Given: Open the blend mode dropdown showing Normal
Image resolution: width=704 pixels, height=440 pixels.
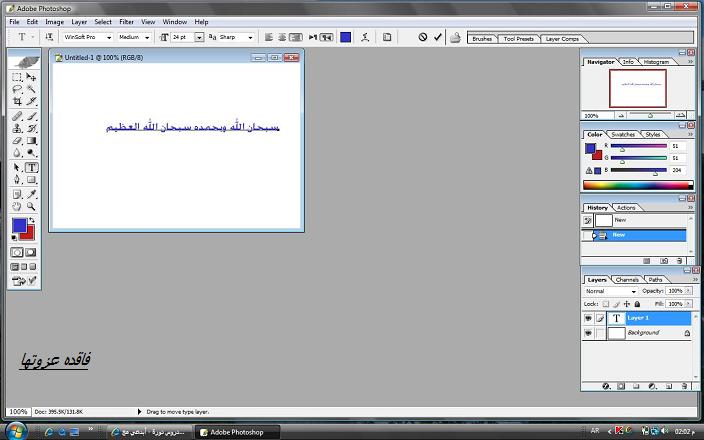Looking at the screenshot, I should coord(610,291).
